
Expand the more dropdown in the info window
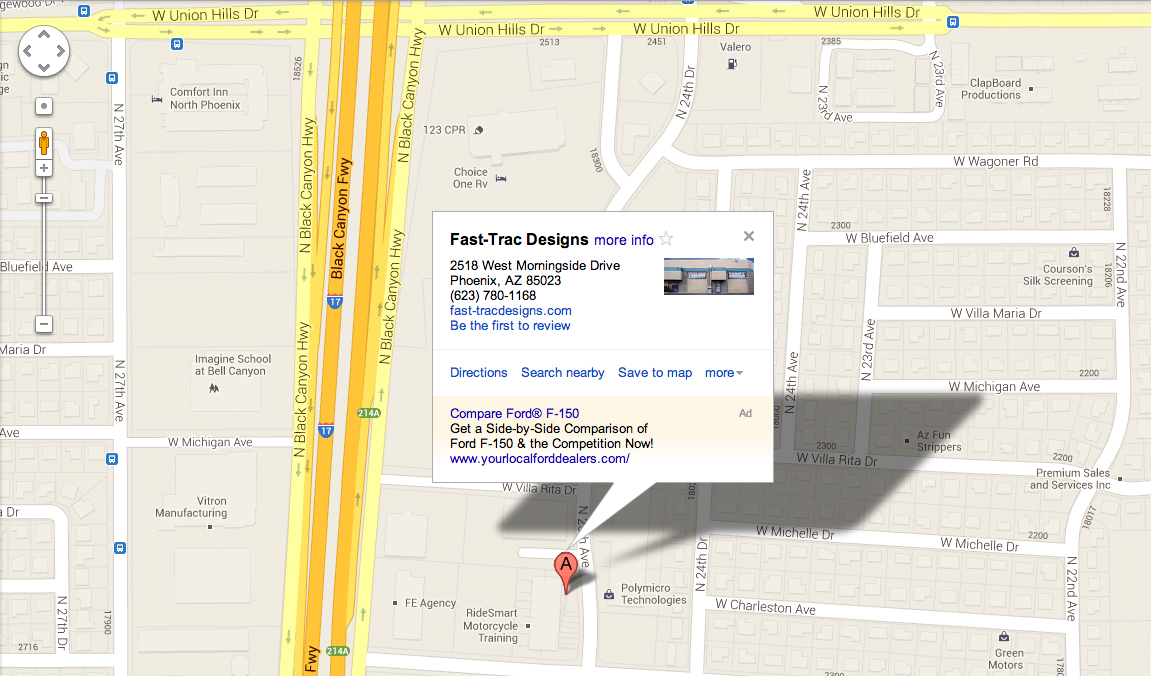(724, 373)
